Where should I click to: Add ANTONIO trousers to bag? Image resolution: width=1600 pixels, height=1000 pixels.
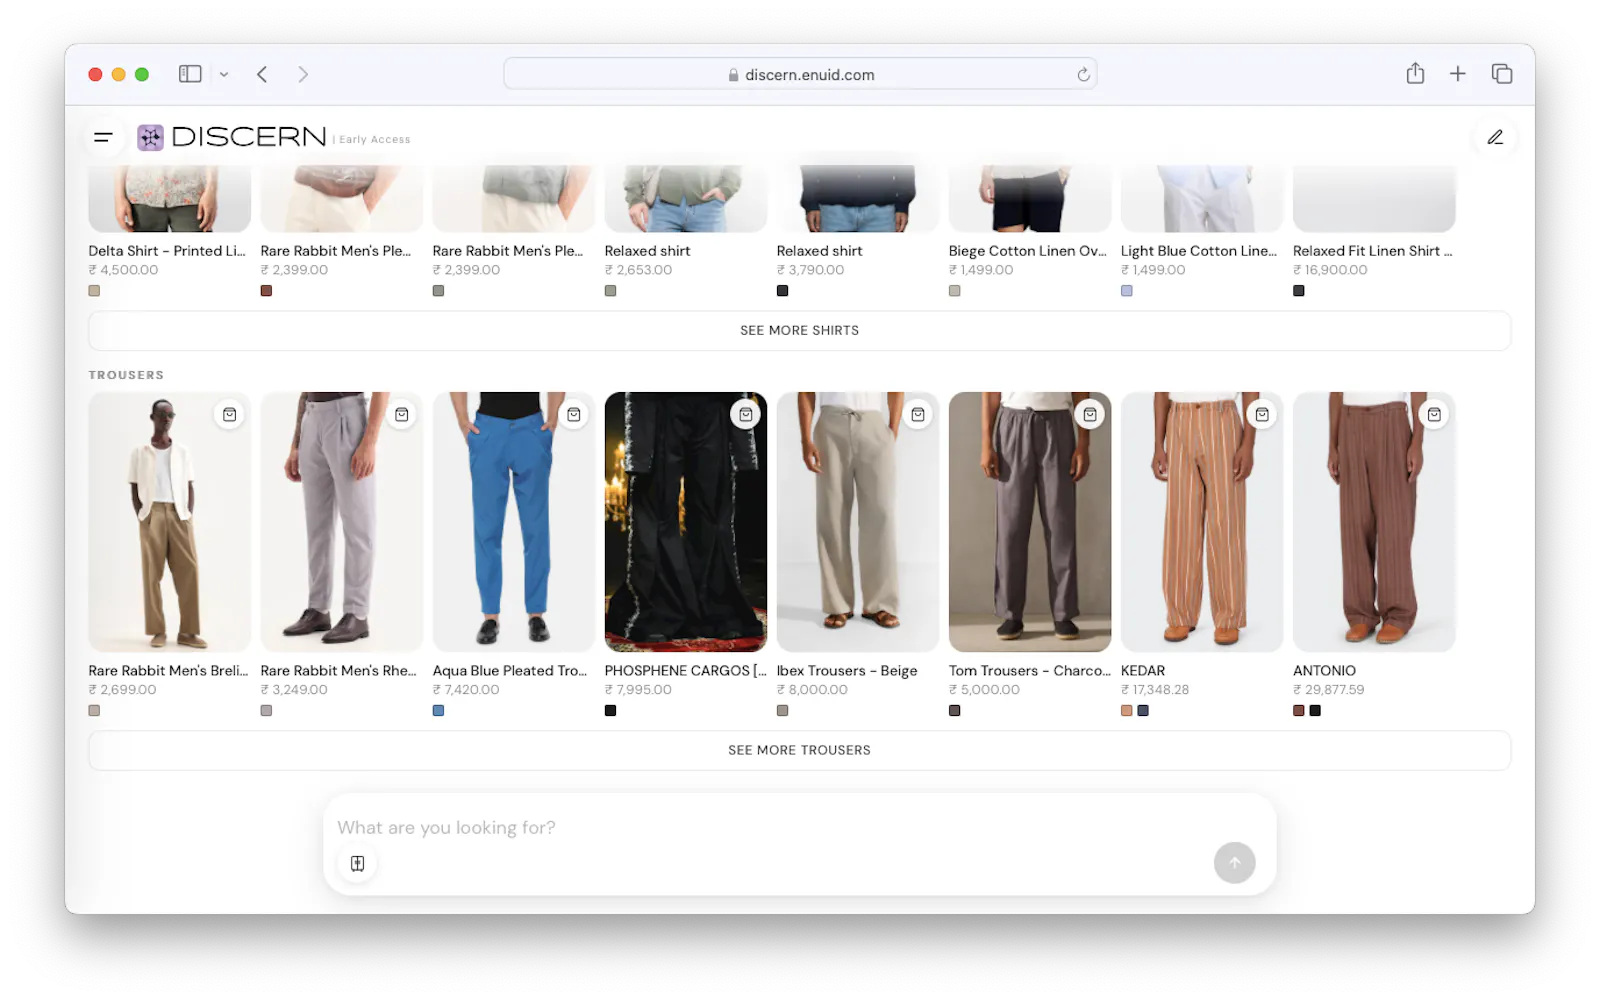[x=1434, y=415]
